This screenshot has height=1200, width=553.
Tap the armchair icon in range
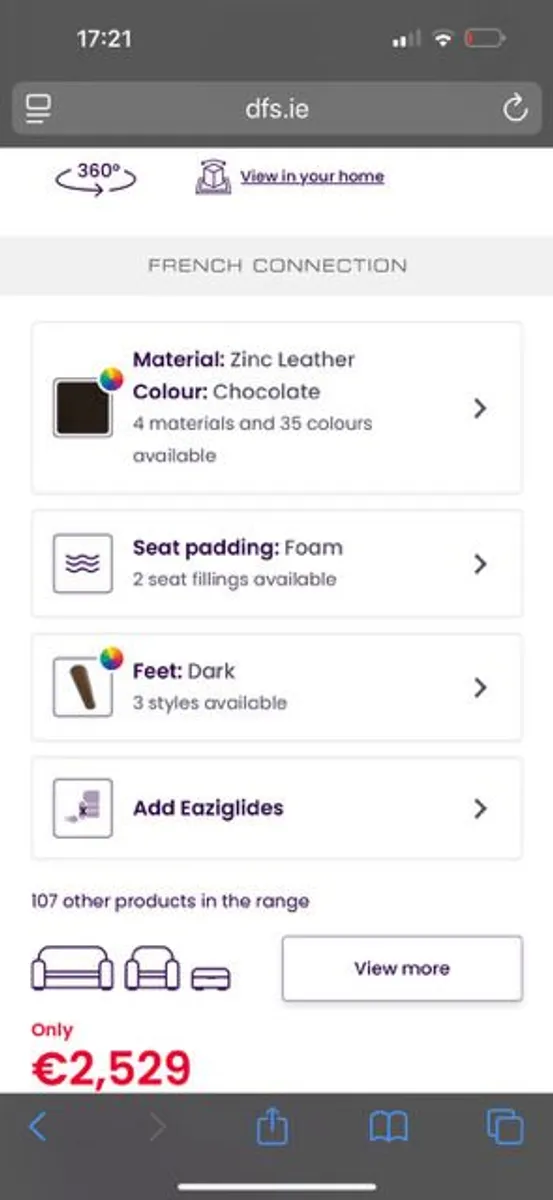pos(152,968)
